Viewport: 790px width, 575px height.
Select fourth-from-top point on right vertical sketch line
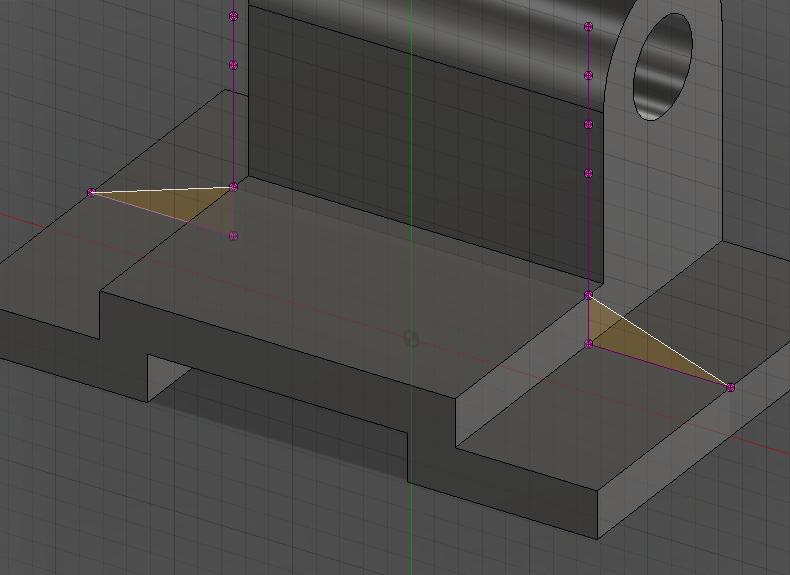click(x=588, y=173)
